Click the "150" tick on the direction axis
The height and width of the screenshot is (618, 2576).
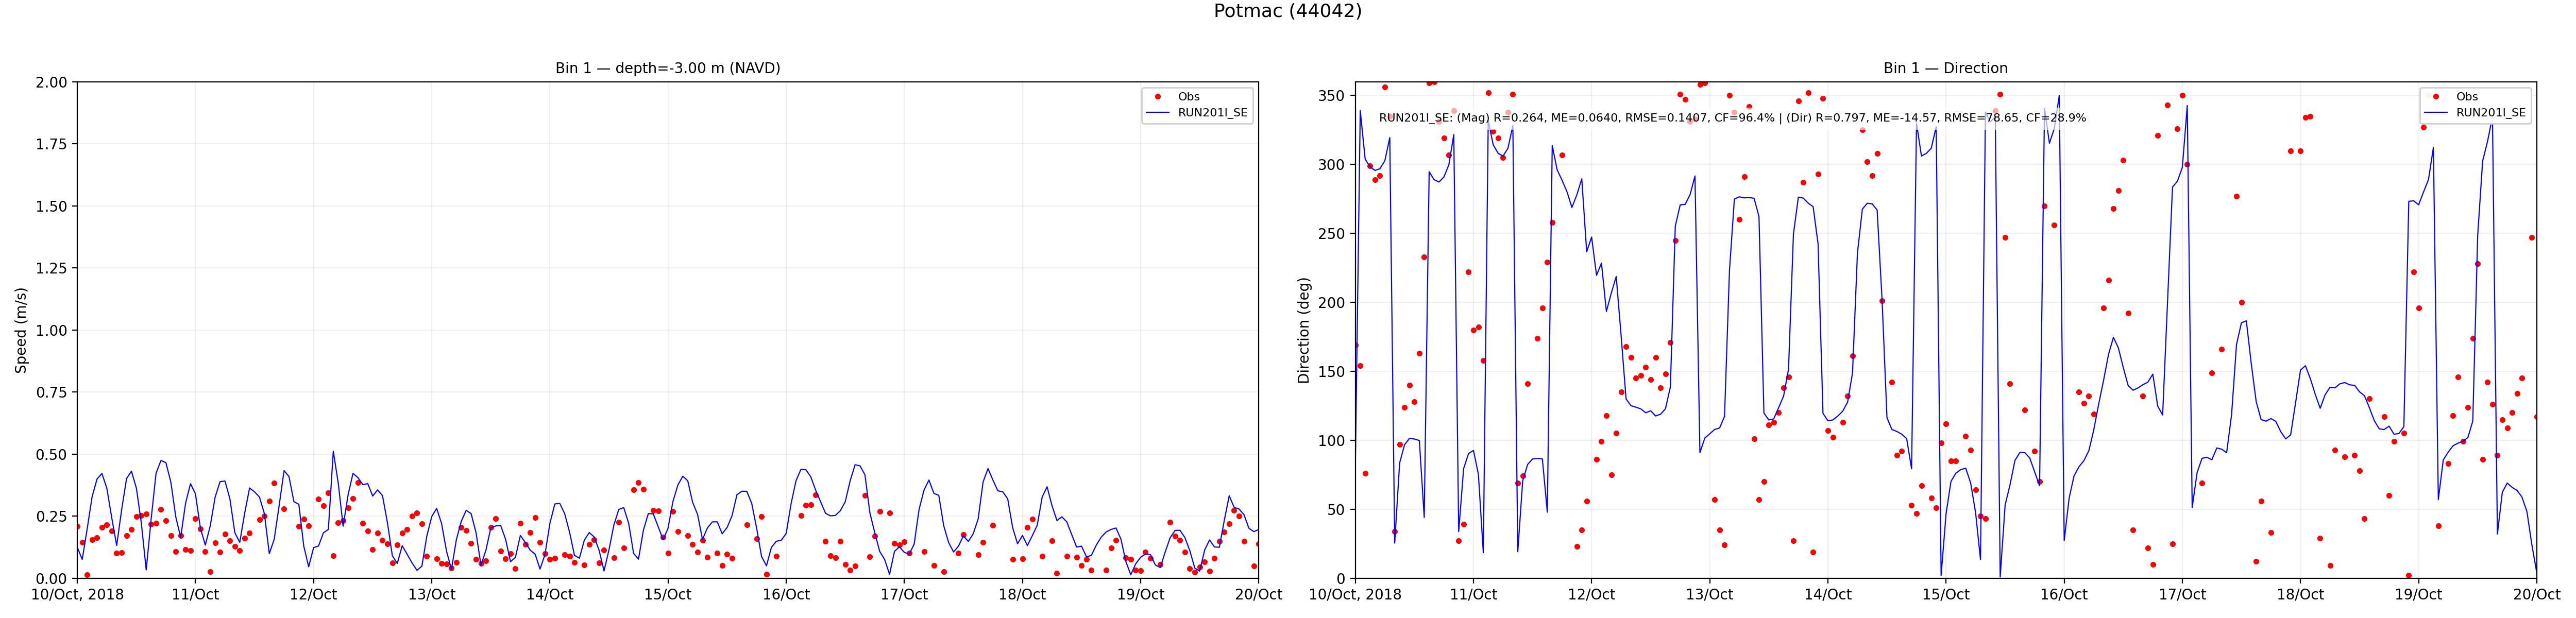pyautogui.click(x=1332, y=372)
